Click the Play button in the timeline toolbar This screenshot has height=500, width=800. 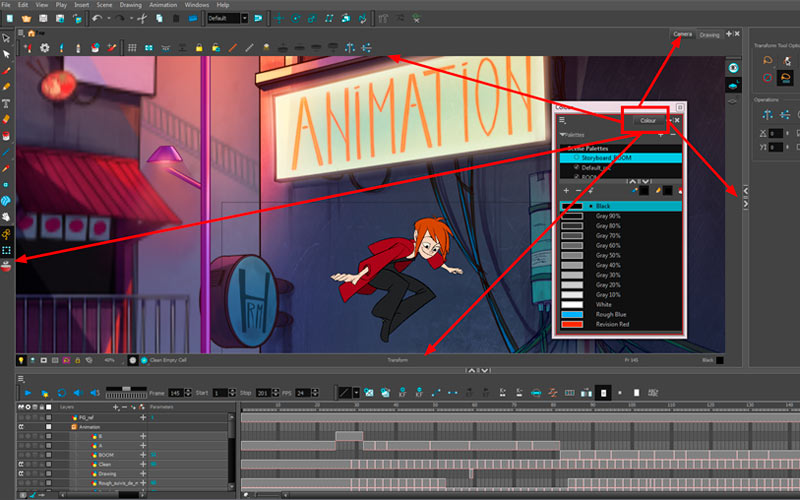[x=28, y=393]
